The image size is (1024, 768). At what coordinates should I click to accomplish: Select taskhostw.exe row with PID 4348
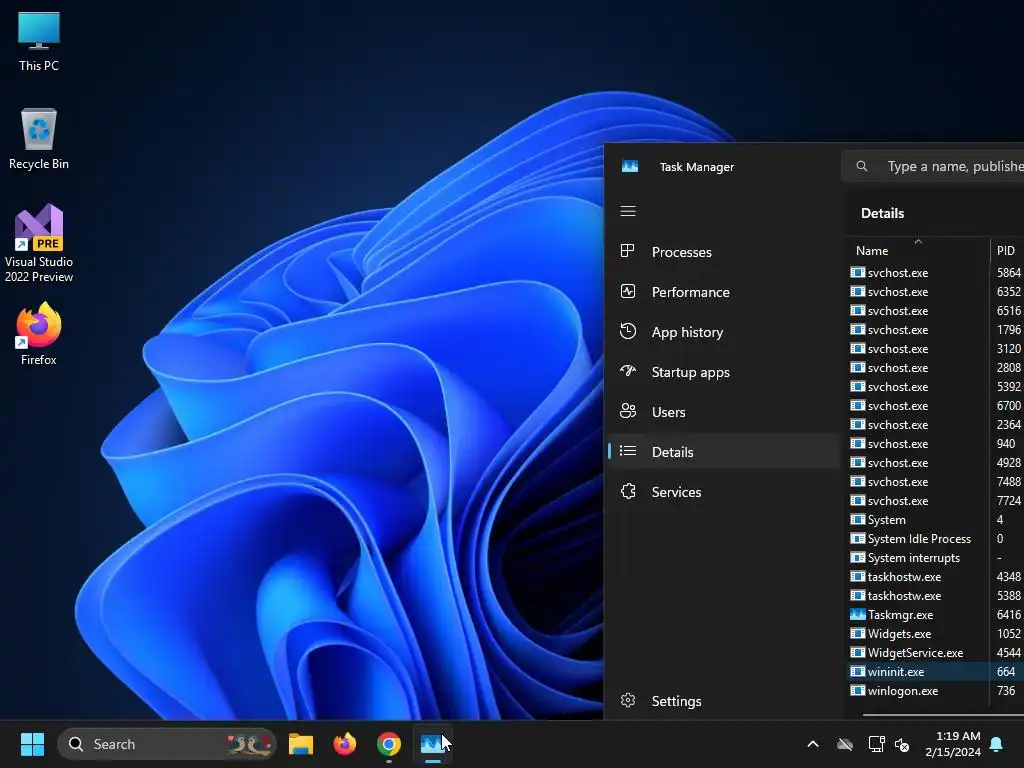click(x=935, y=576)
